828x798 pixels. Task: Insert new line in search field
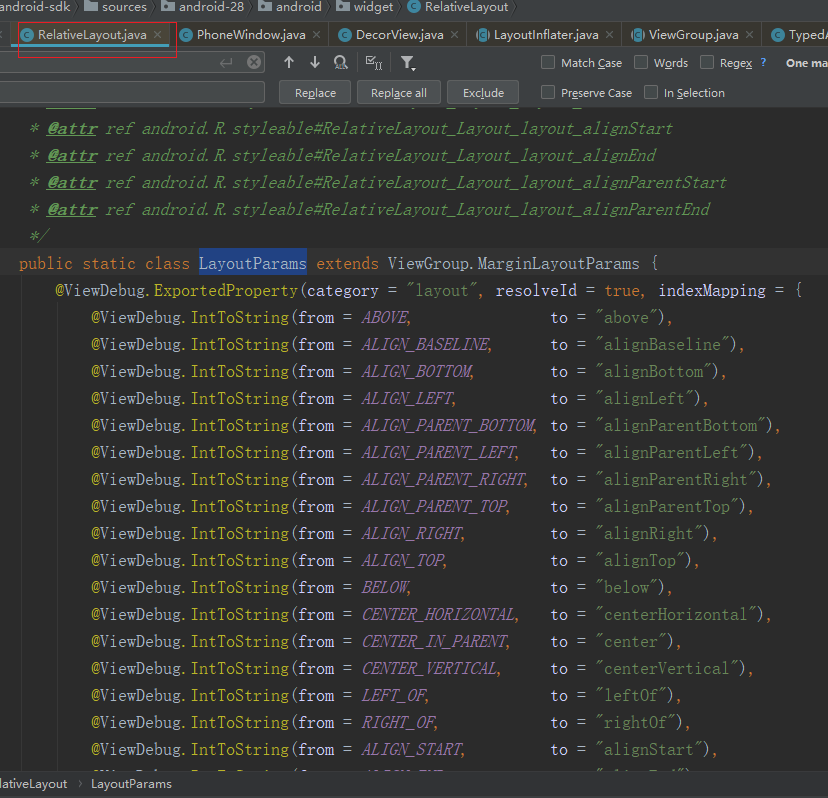[226, 63]
